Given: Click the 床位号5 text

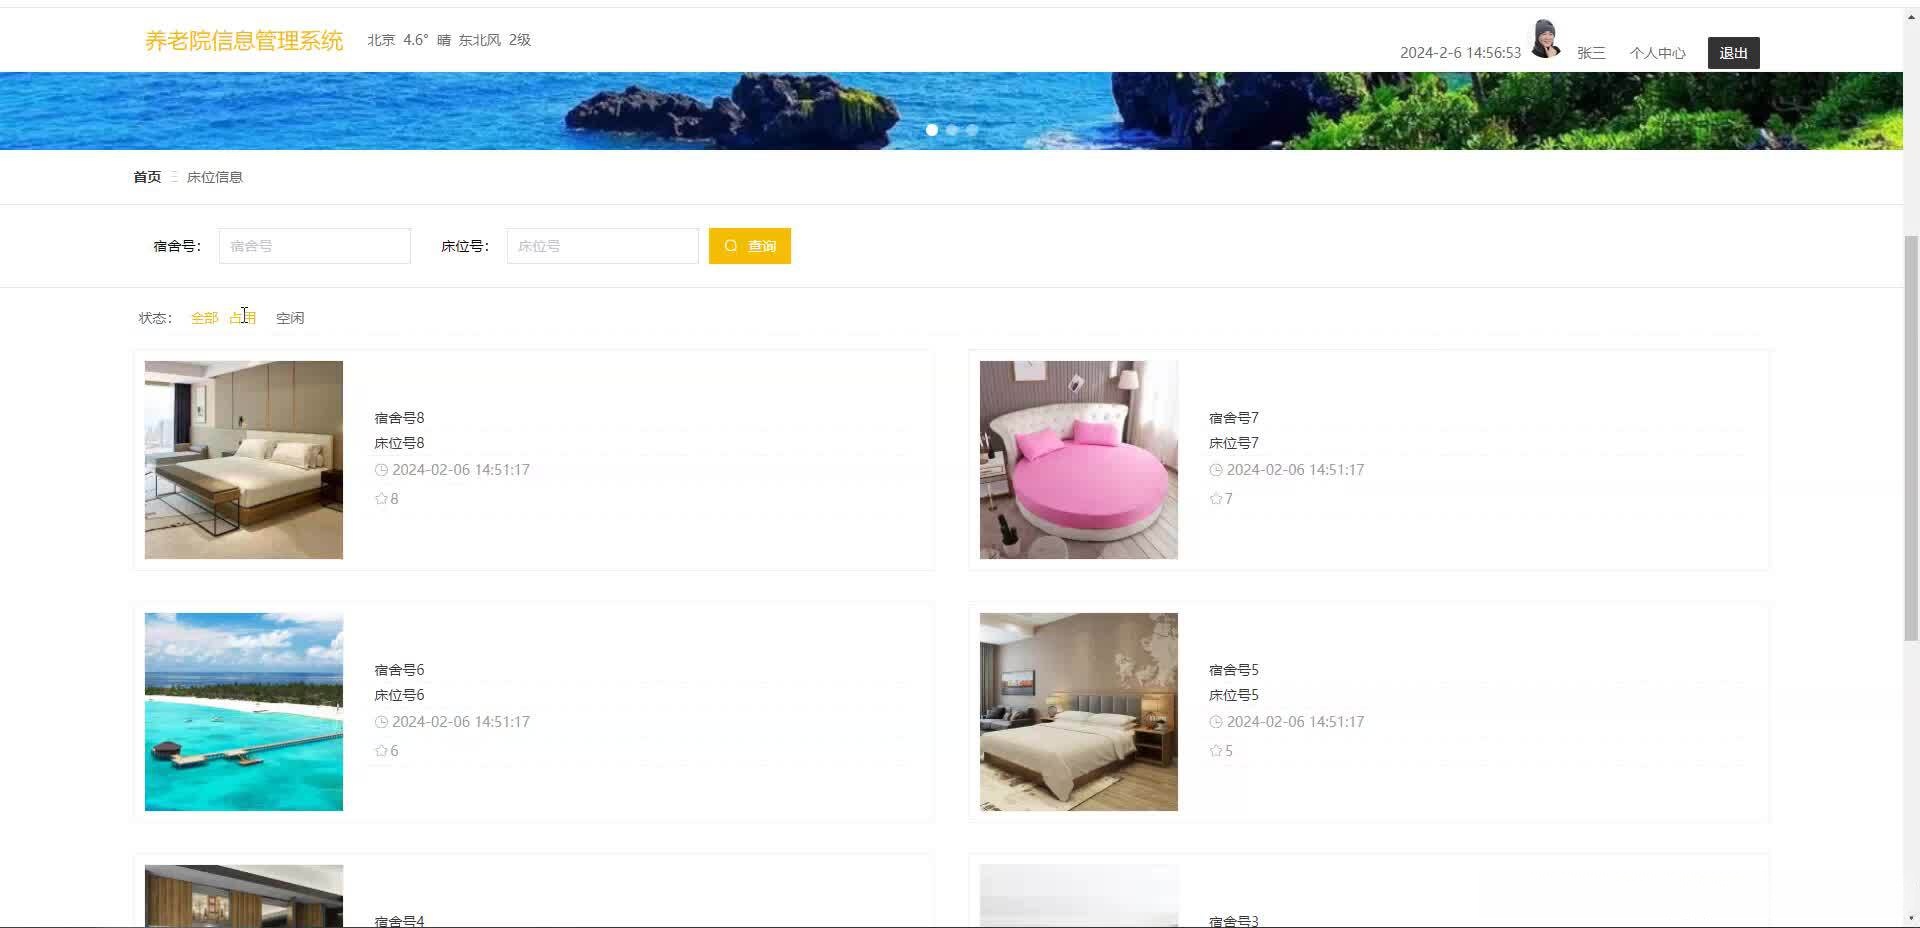Looking at the screenshot, I should (1234, 695).
